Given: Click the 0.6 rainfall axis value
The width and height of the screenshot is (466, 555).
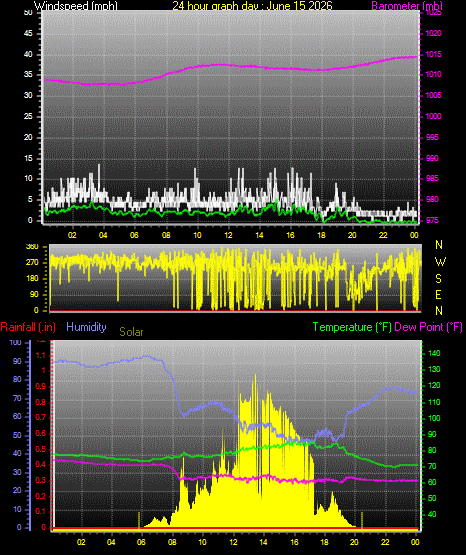Looking at the screenshot, I should pos(41,433).
